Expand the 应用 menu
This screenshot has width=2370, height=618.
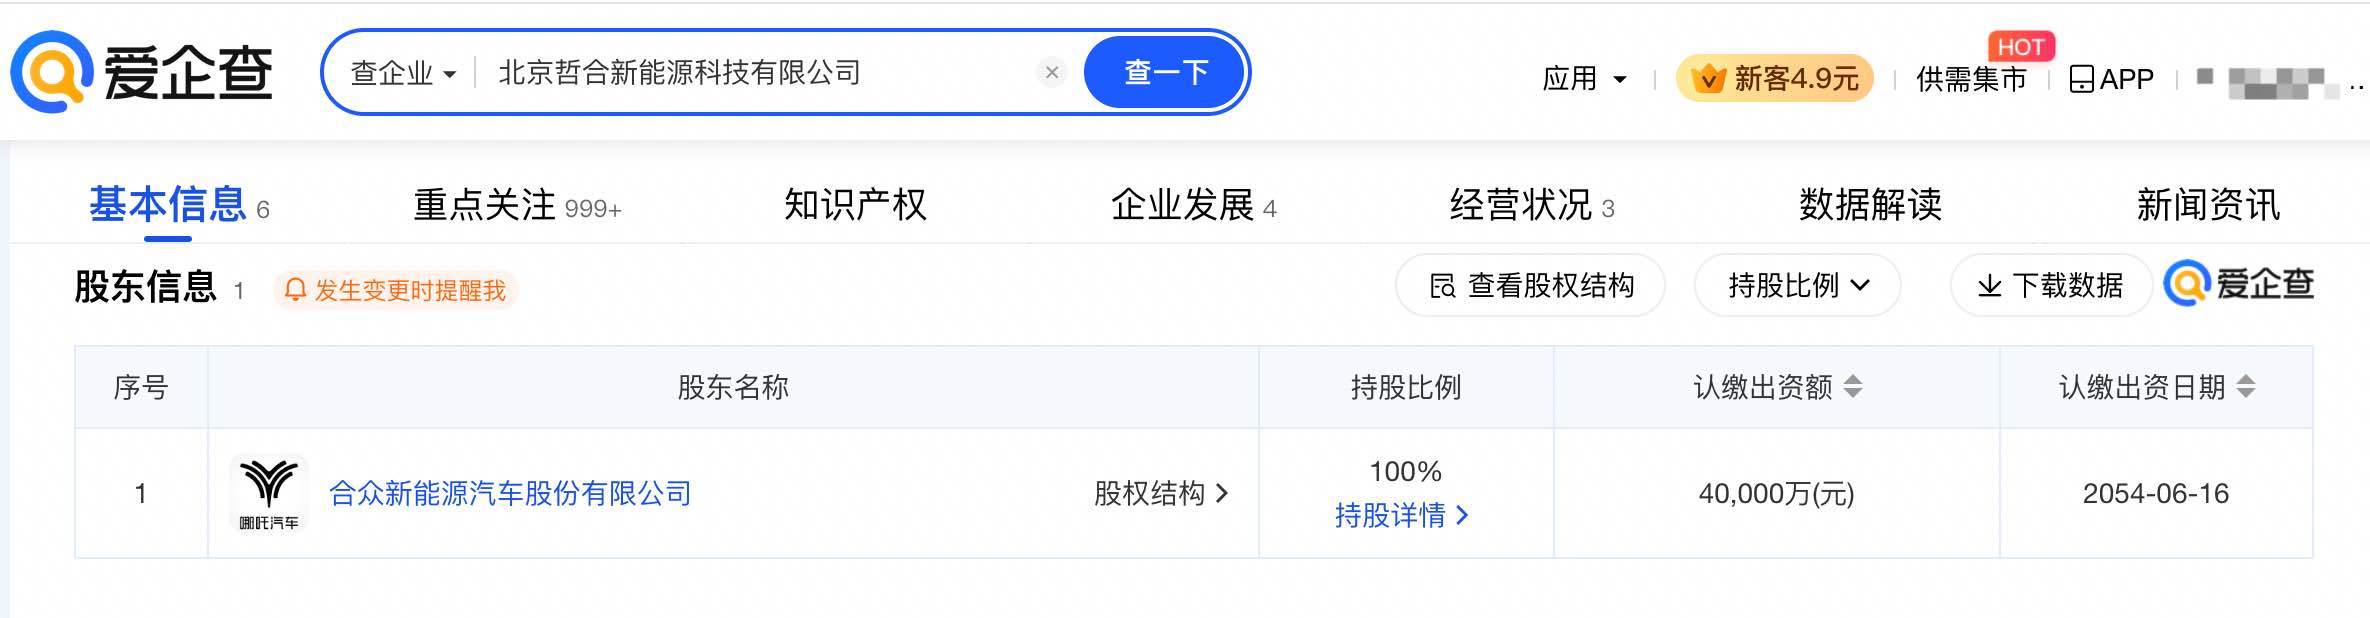[1584, 79]
